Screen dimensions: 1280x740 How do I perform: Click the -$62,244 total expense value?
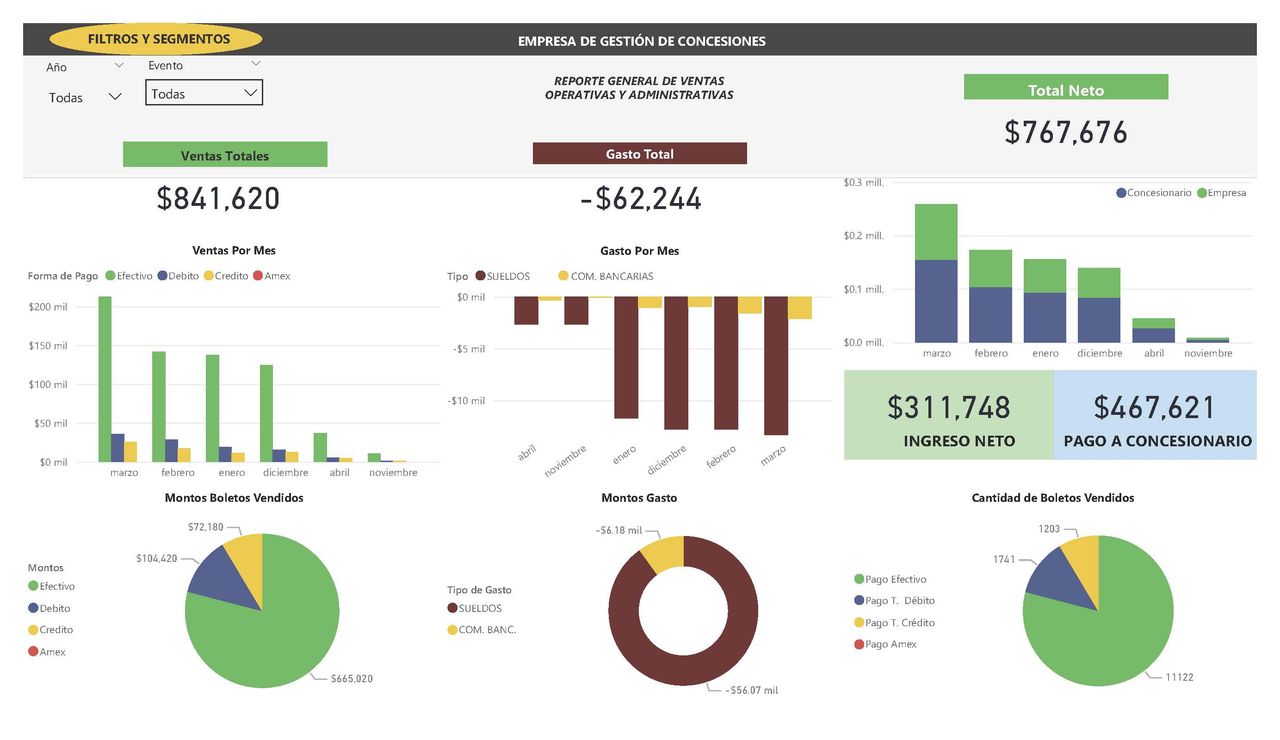[641, 198]
